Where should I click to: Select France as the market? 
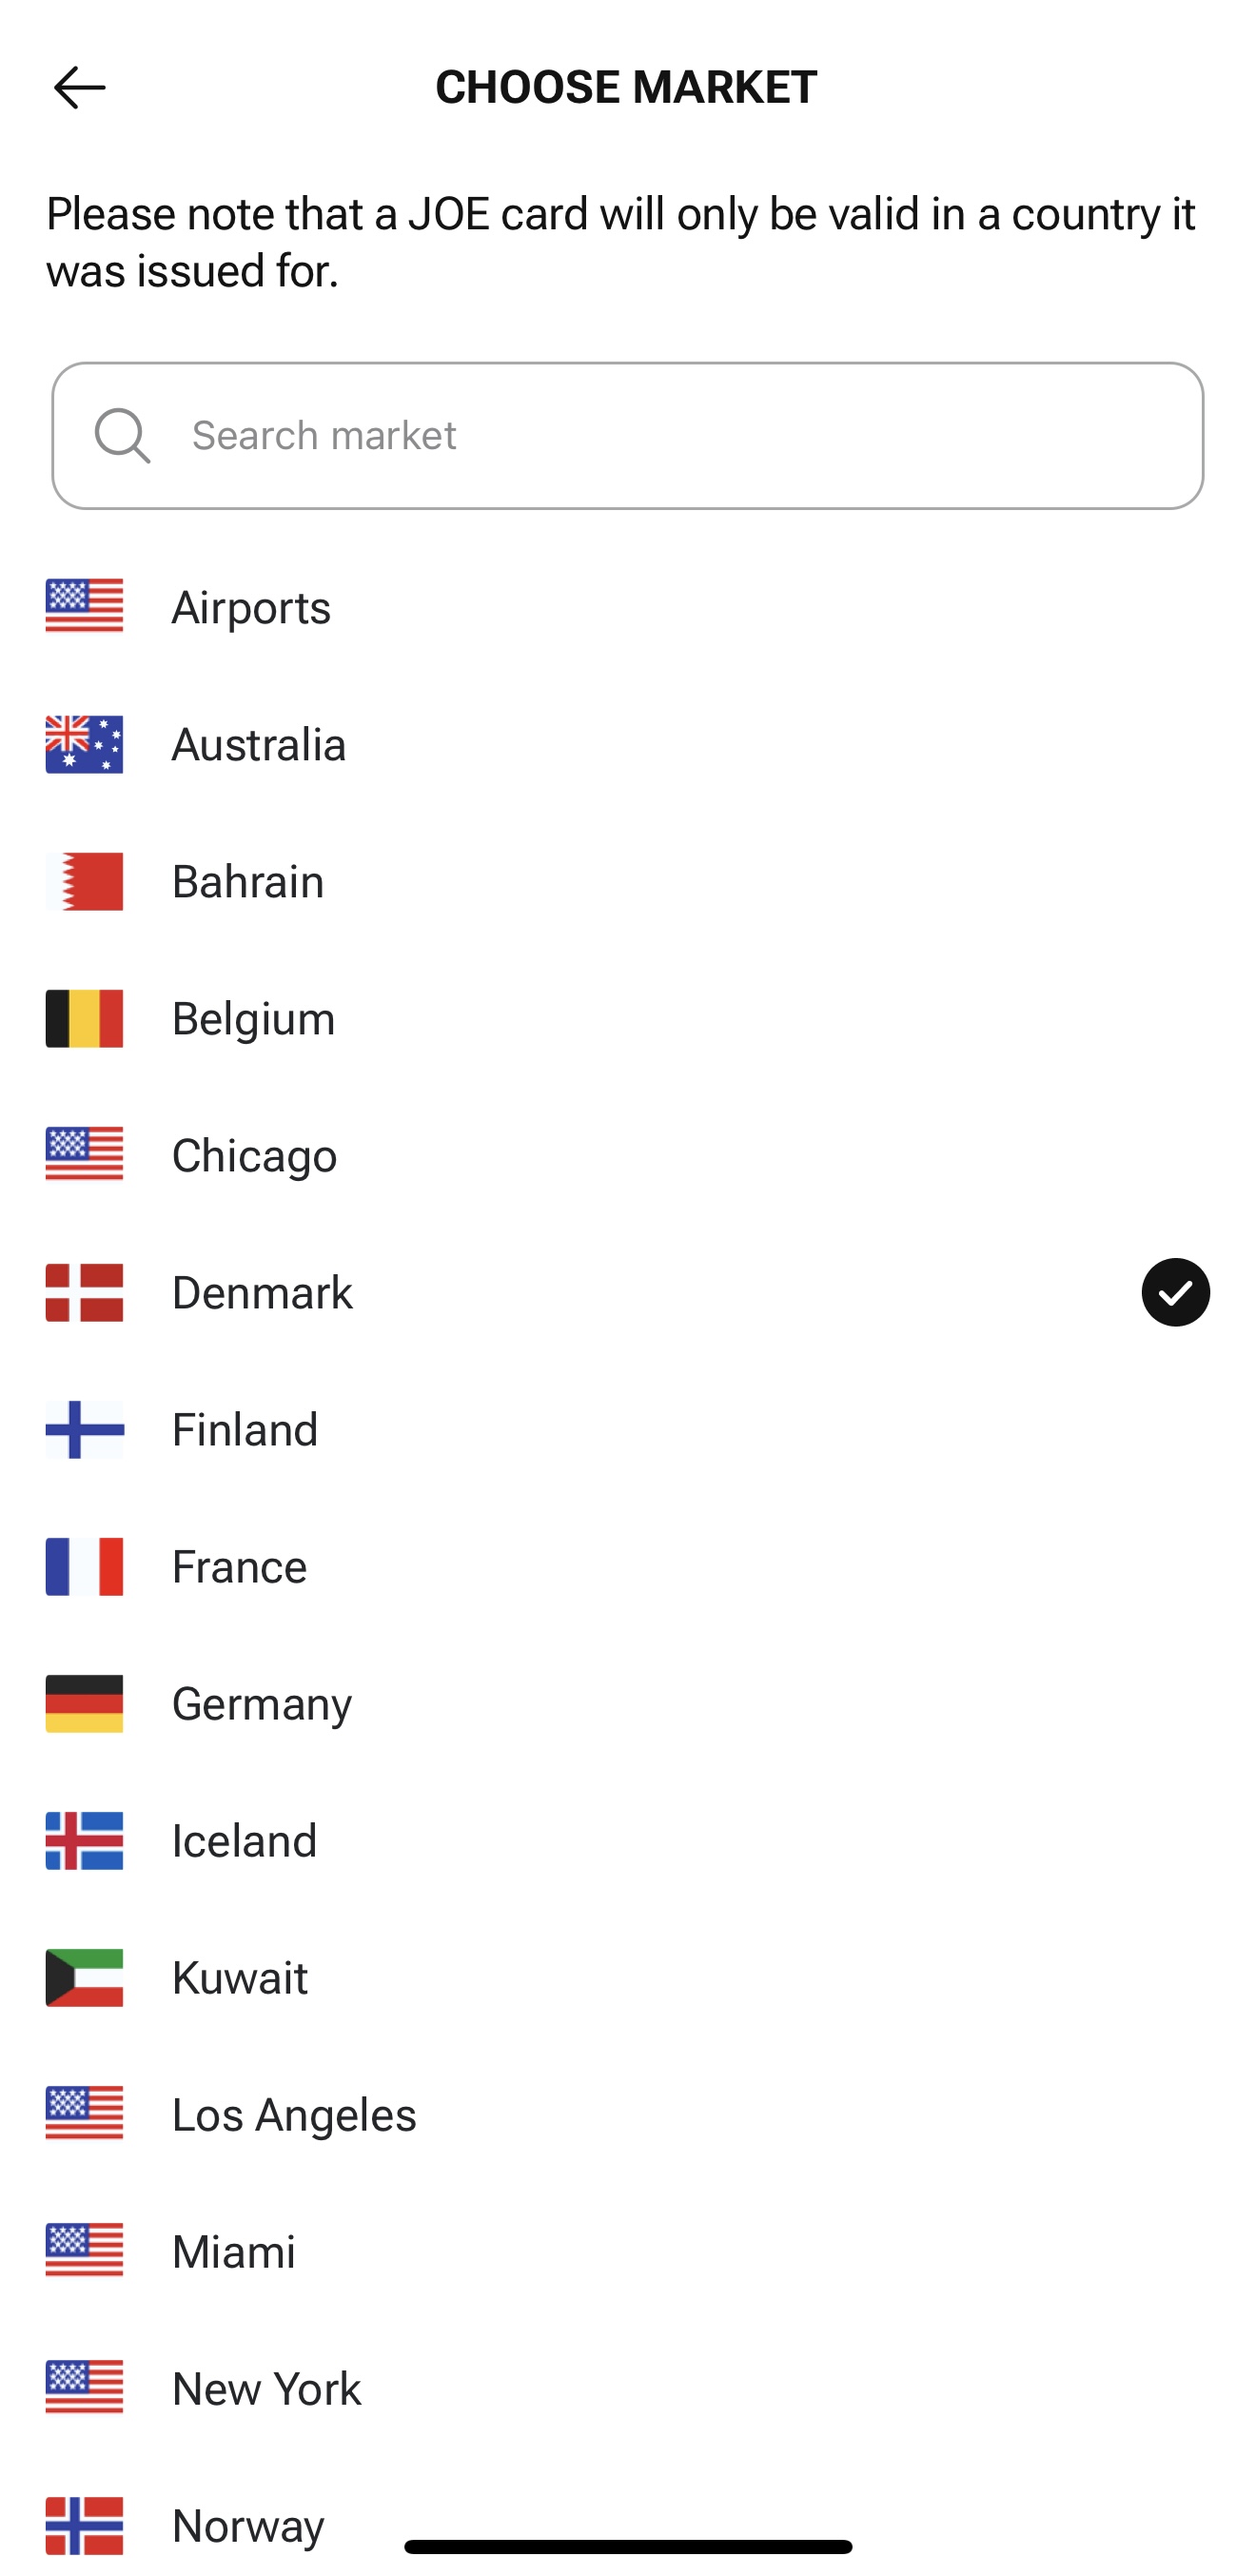[x=240, y=1567]
